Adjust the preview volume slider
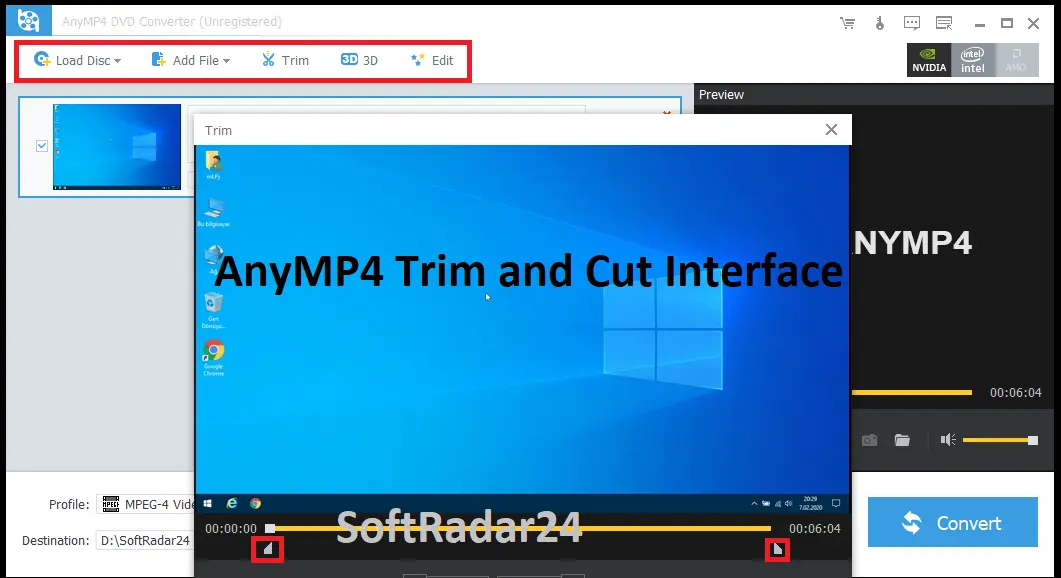1061x578 pixels. tap(1000, 441)
